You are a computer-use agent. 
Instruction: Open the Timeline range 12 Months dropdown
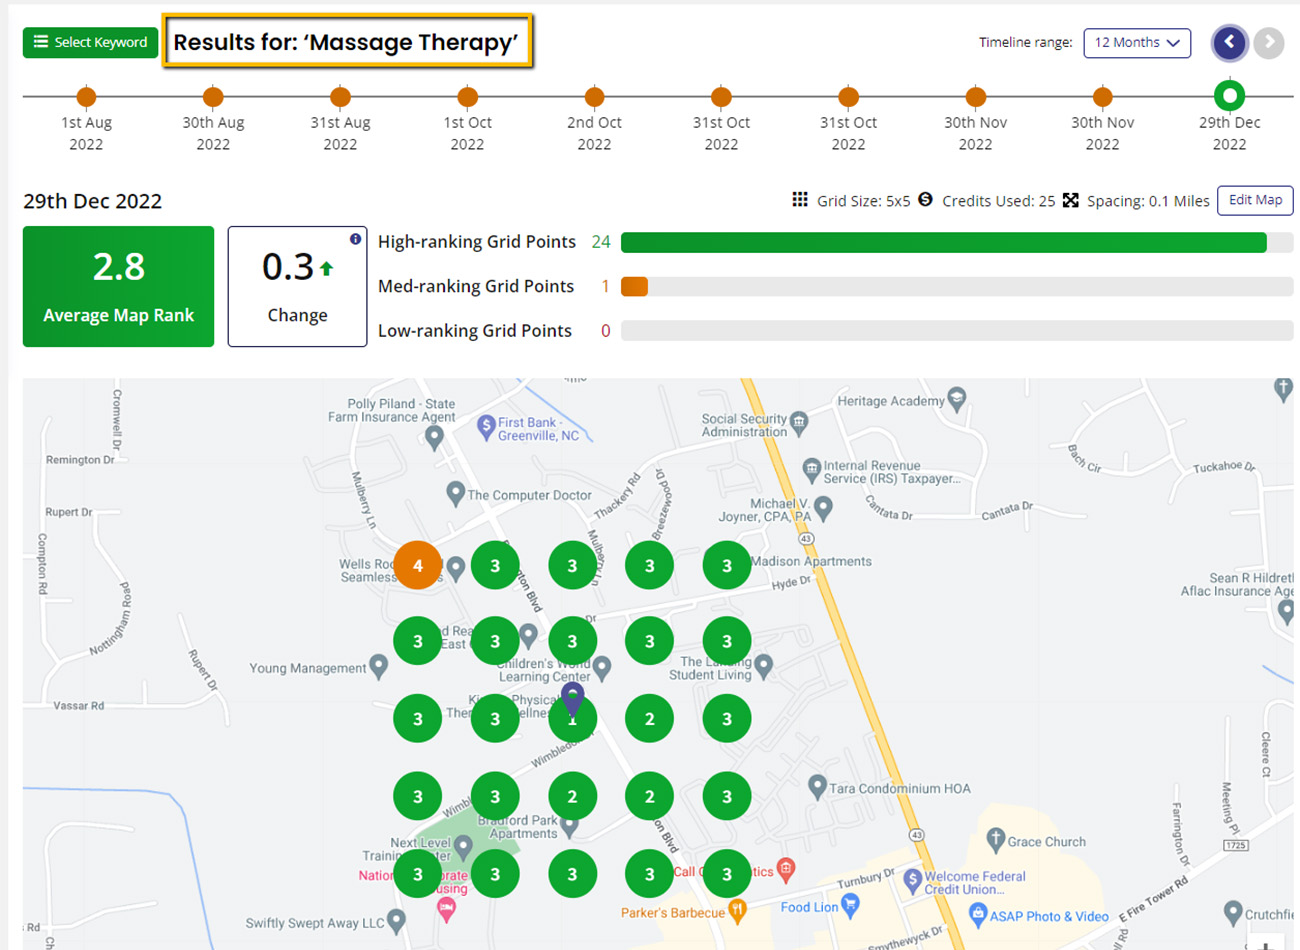1136,43
